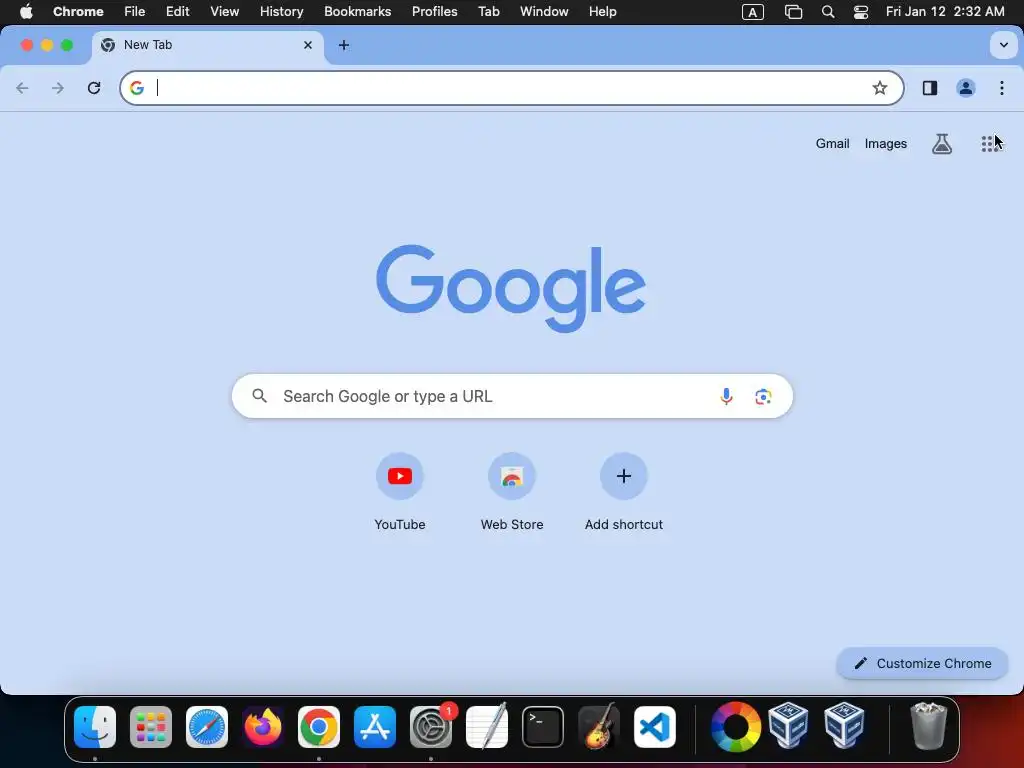
Task: Open the Edit menu
Action: [178, 12]
